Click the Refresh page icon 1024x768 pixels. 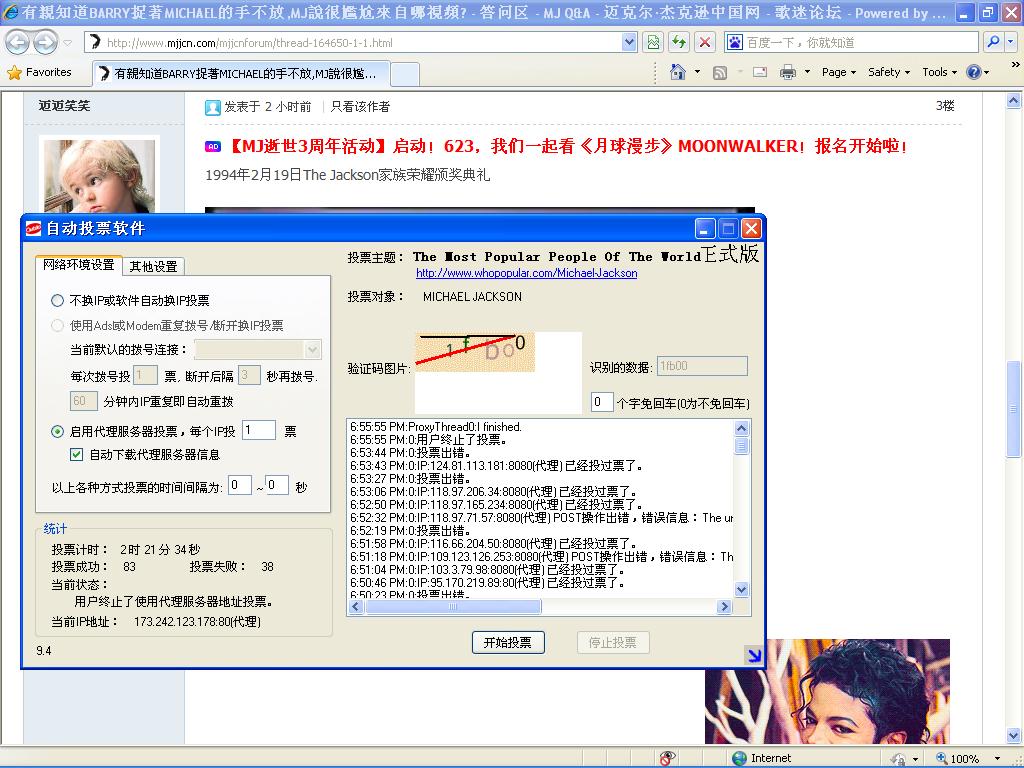tap(679, 42)
